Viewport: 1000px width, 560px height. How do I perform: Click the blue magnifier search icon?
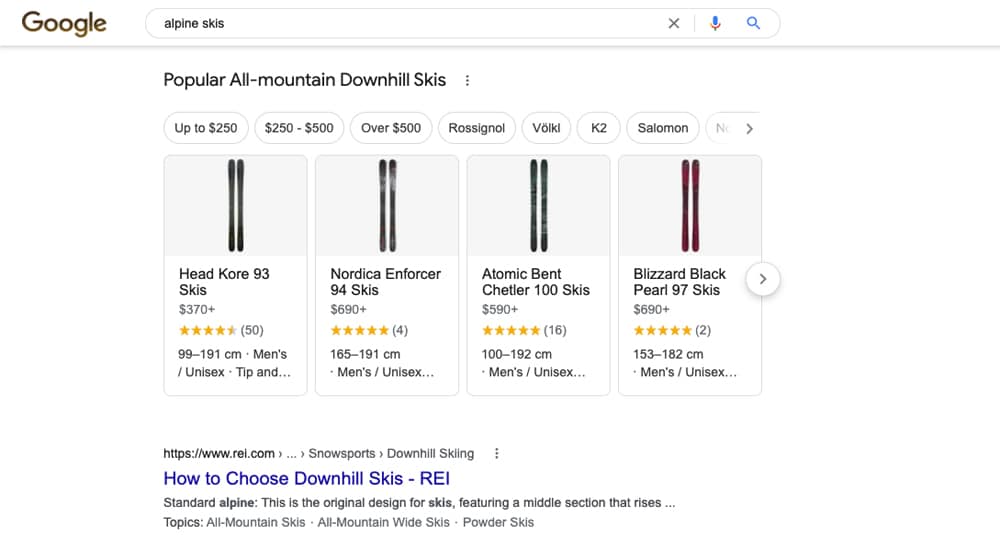tap(753, 23)
